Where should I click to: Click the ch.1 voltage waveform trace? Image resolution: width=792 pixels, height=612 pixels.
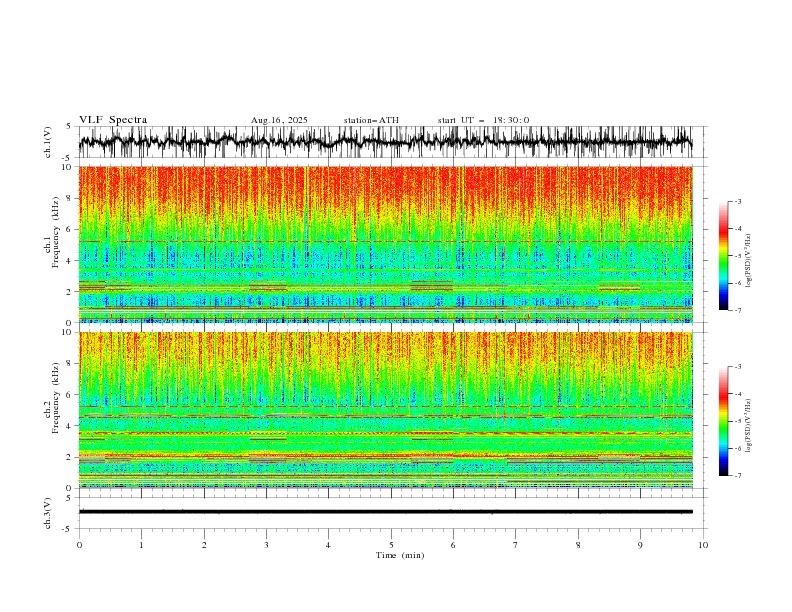[386, 142]
